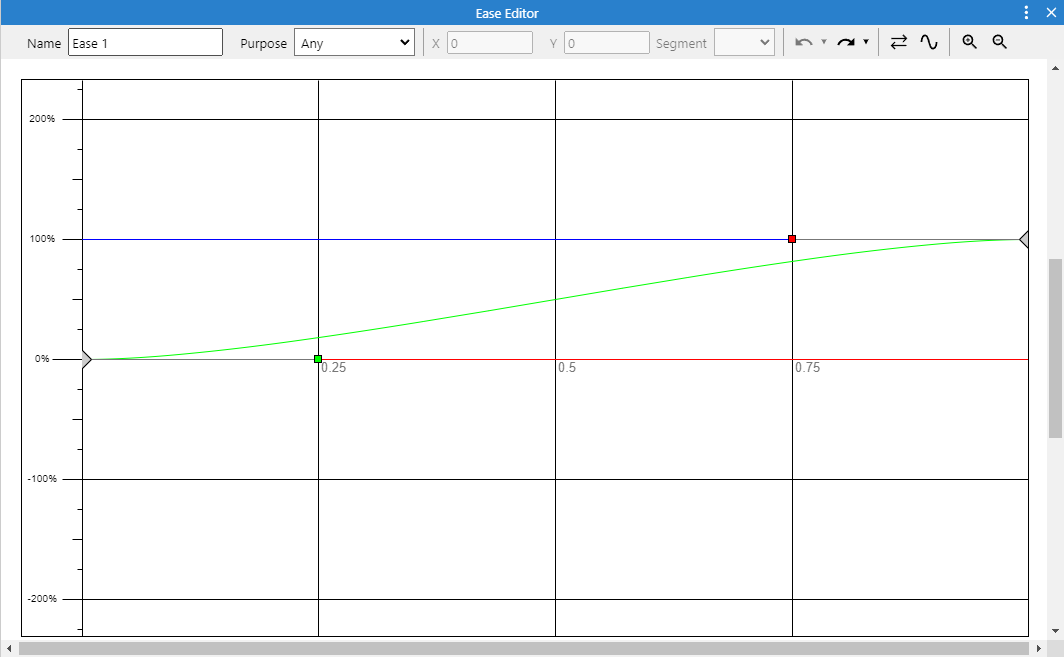The height and width of the screenshot is (657, 1064).
Task: Click the Undo icon in the toolbar
Action: [803, 41]
